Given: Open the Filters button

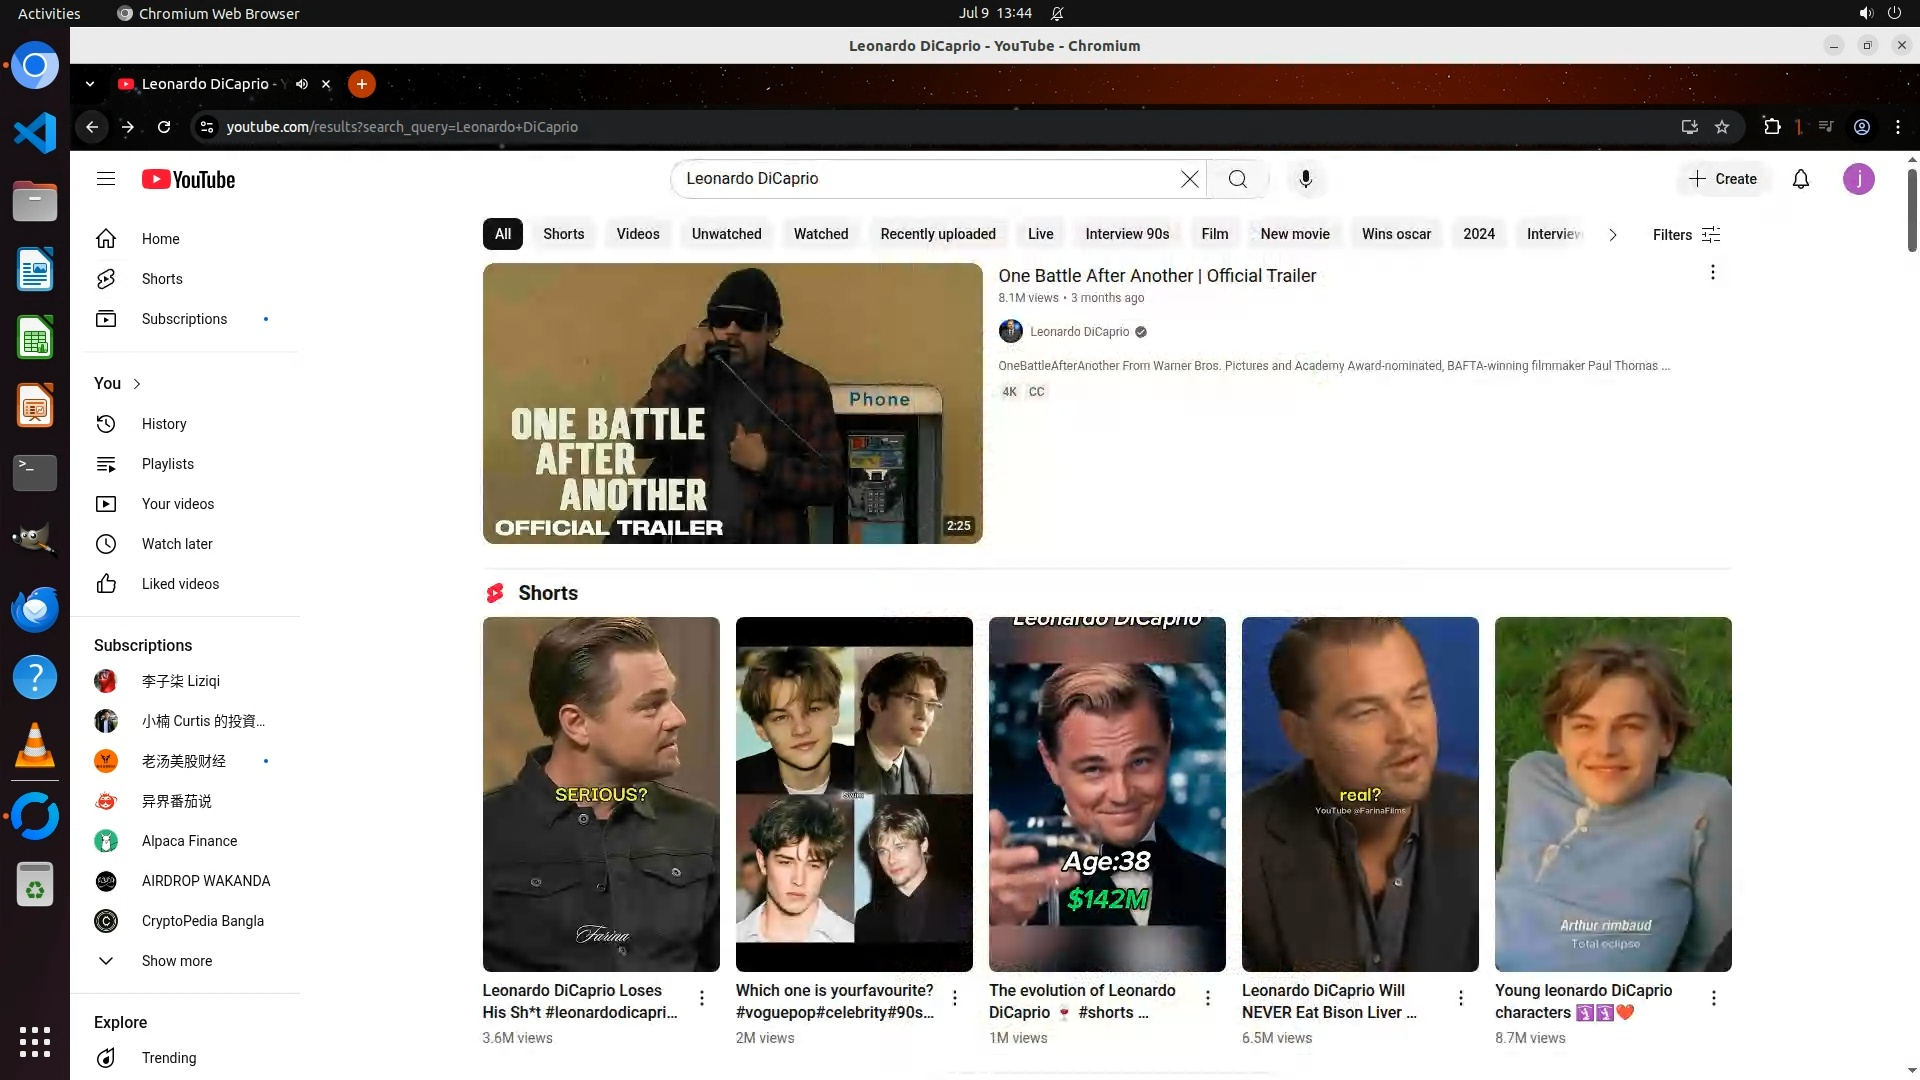Looking at the screenshot, I should [1686, 235].
